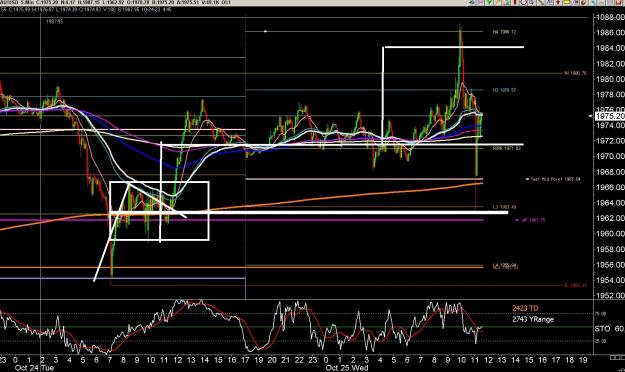Click the symbol info header at top left
The height and width of the screenshot is (372, 625).
click(x=116, y=2)
